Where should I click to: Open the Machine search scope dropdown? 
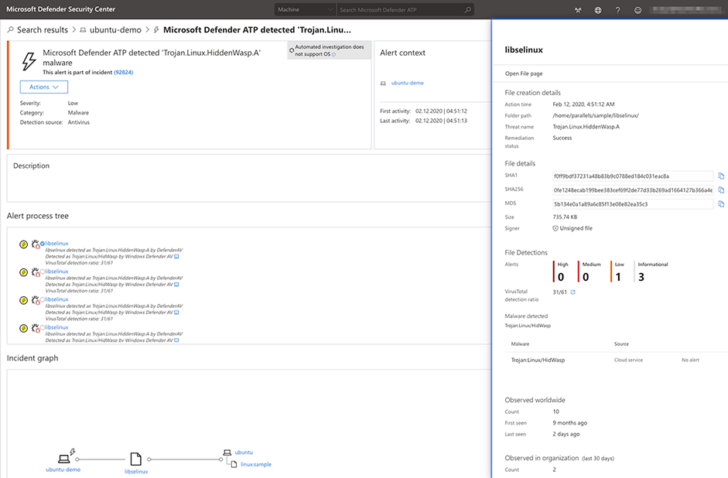pos(305,9)
